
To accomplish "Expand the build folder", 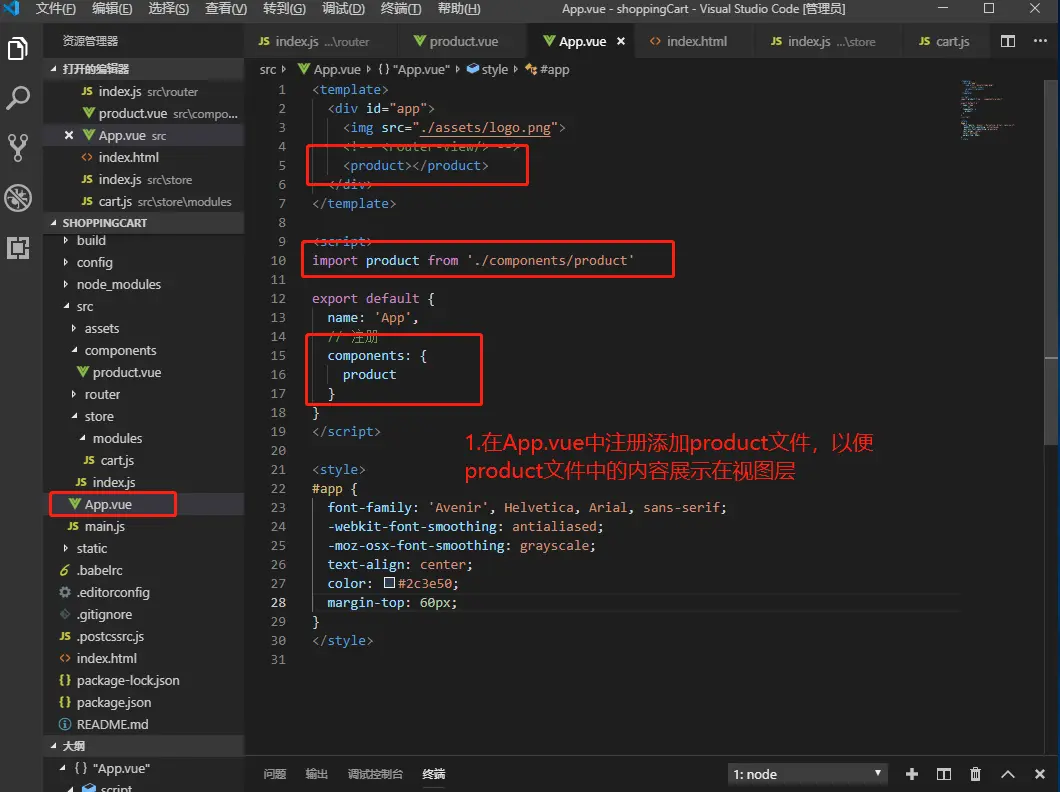I will pyautogui.click(x=66, y=241).
